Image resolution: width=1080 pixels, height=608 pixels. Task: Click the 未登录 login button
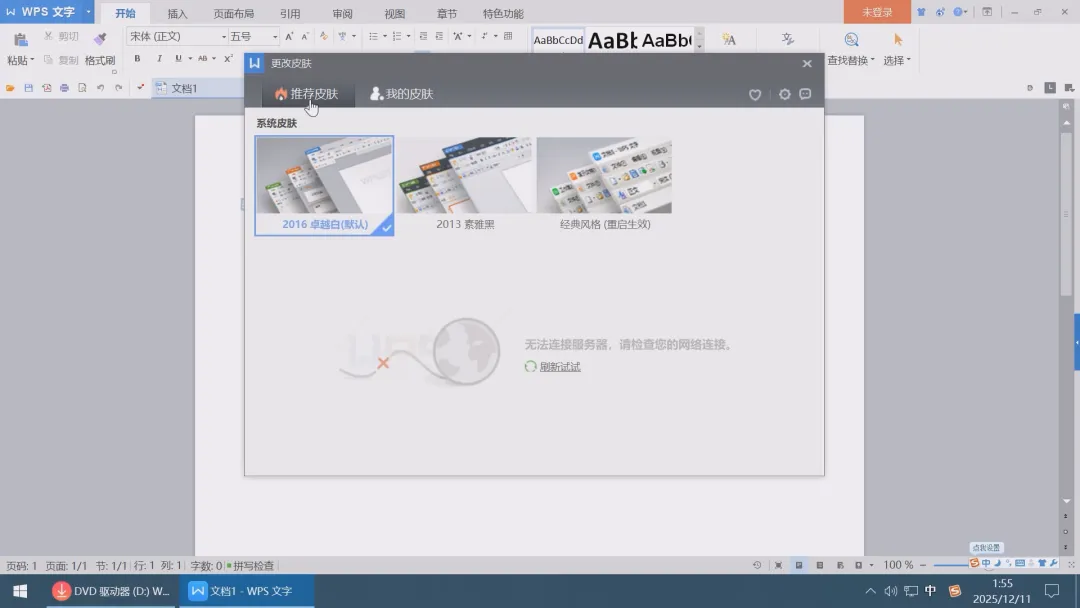[x=877, y=12]
